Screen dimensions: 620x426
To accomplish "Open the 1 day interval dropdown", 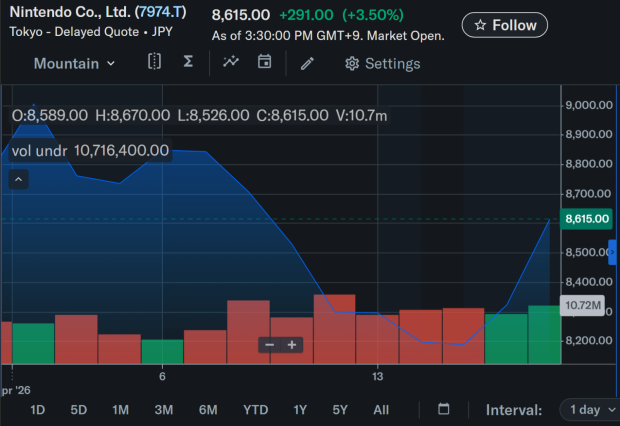I will 592,410.
